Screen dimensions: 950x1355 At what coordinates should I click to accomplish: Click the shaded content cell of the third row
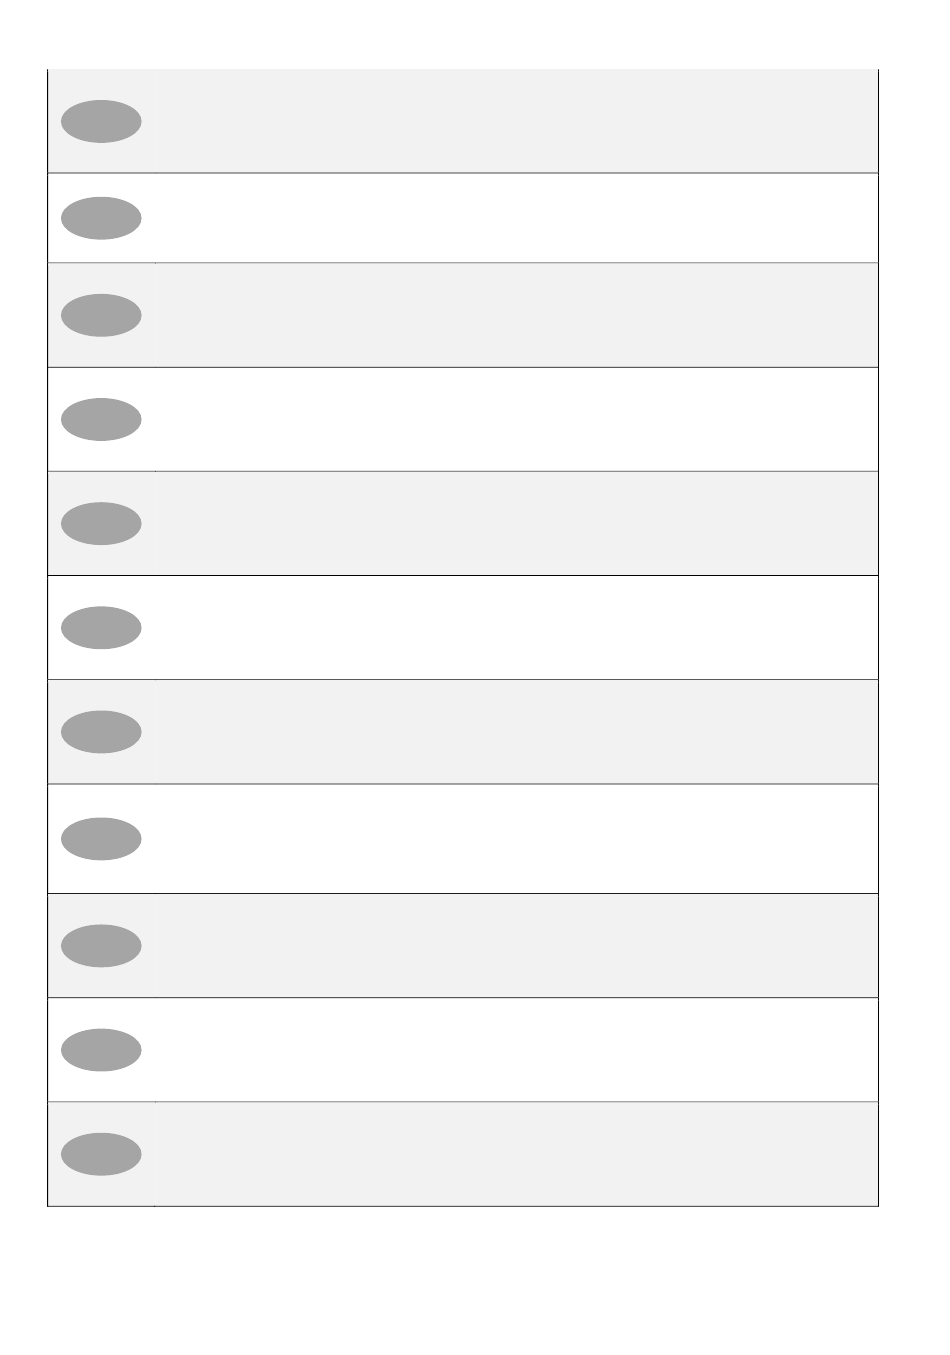516,315
